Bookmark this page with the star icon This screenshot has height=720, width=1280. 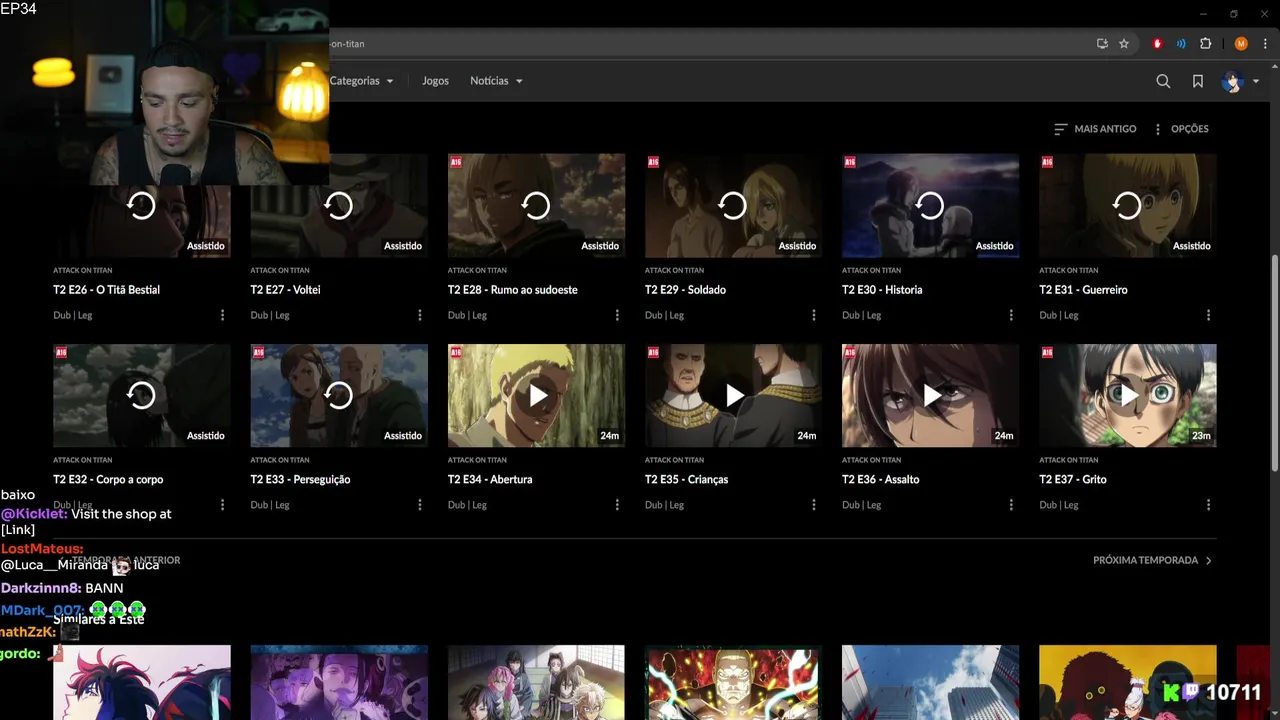tap(1124, 44)
